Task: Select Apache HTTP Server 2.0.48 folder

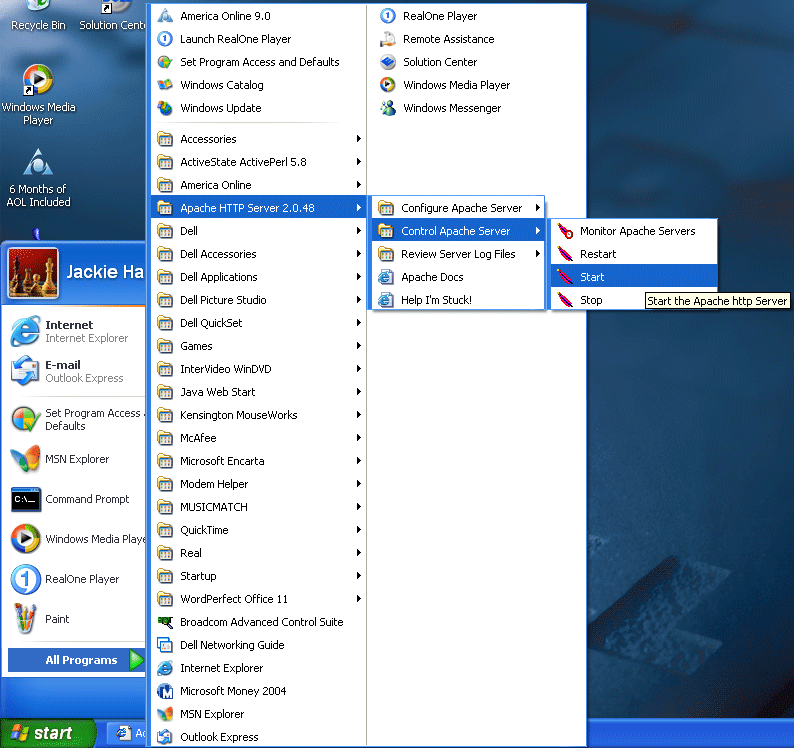Action: [259, 208]
